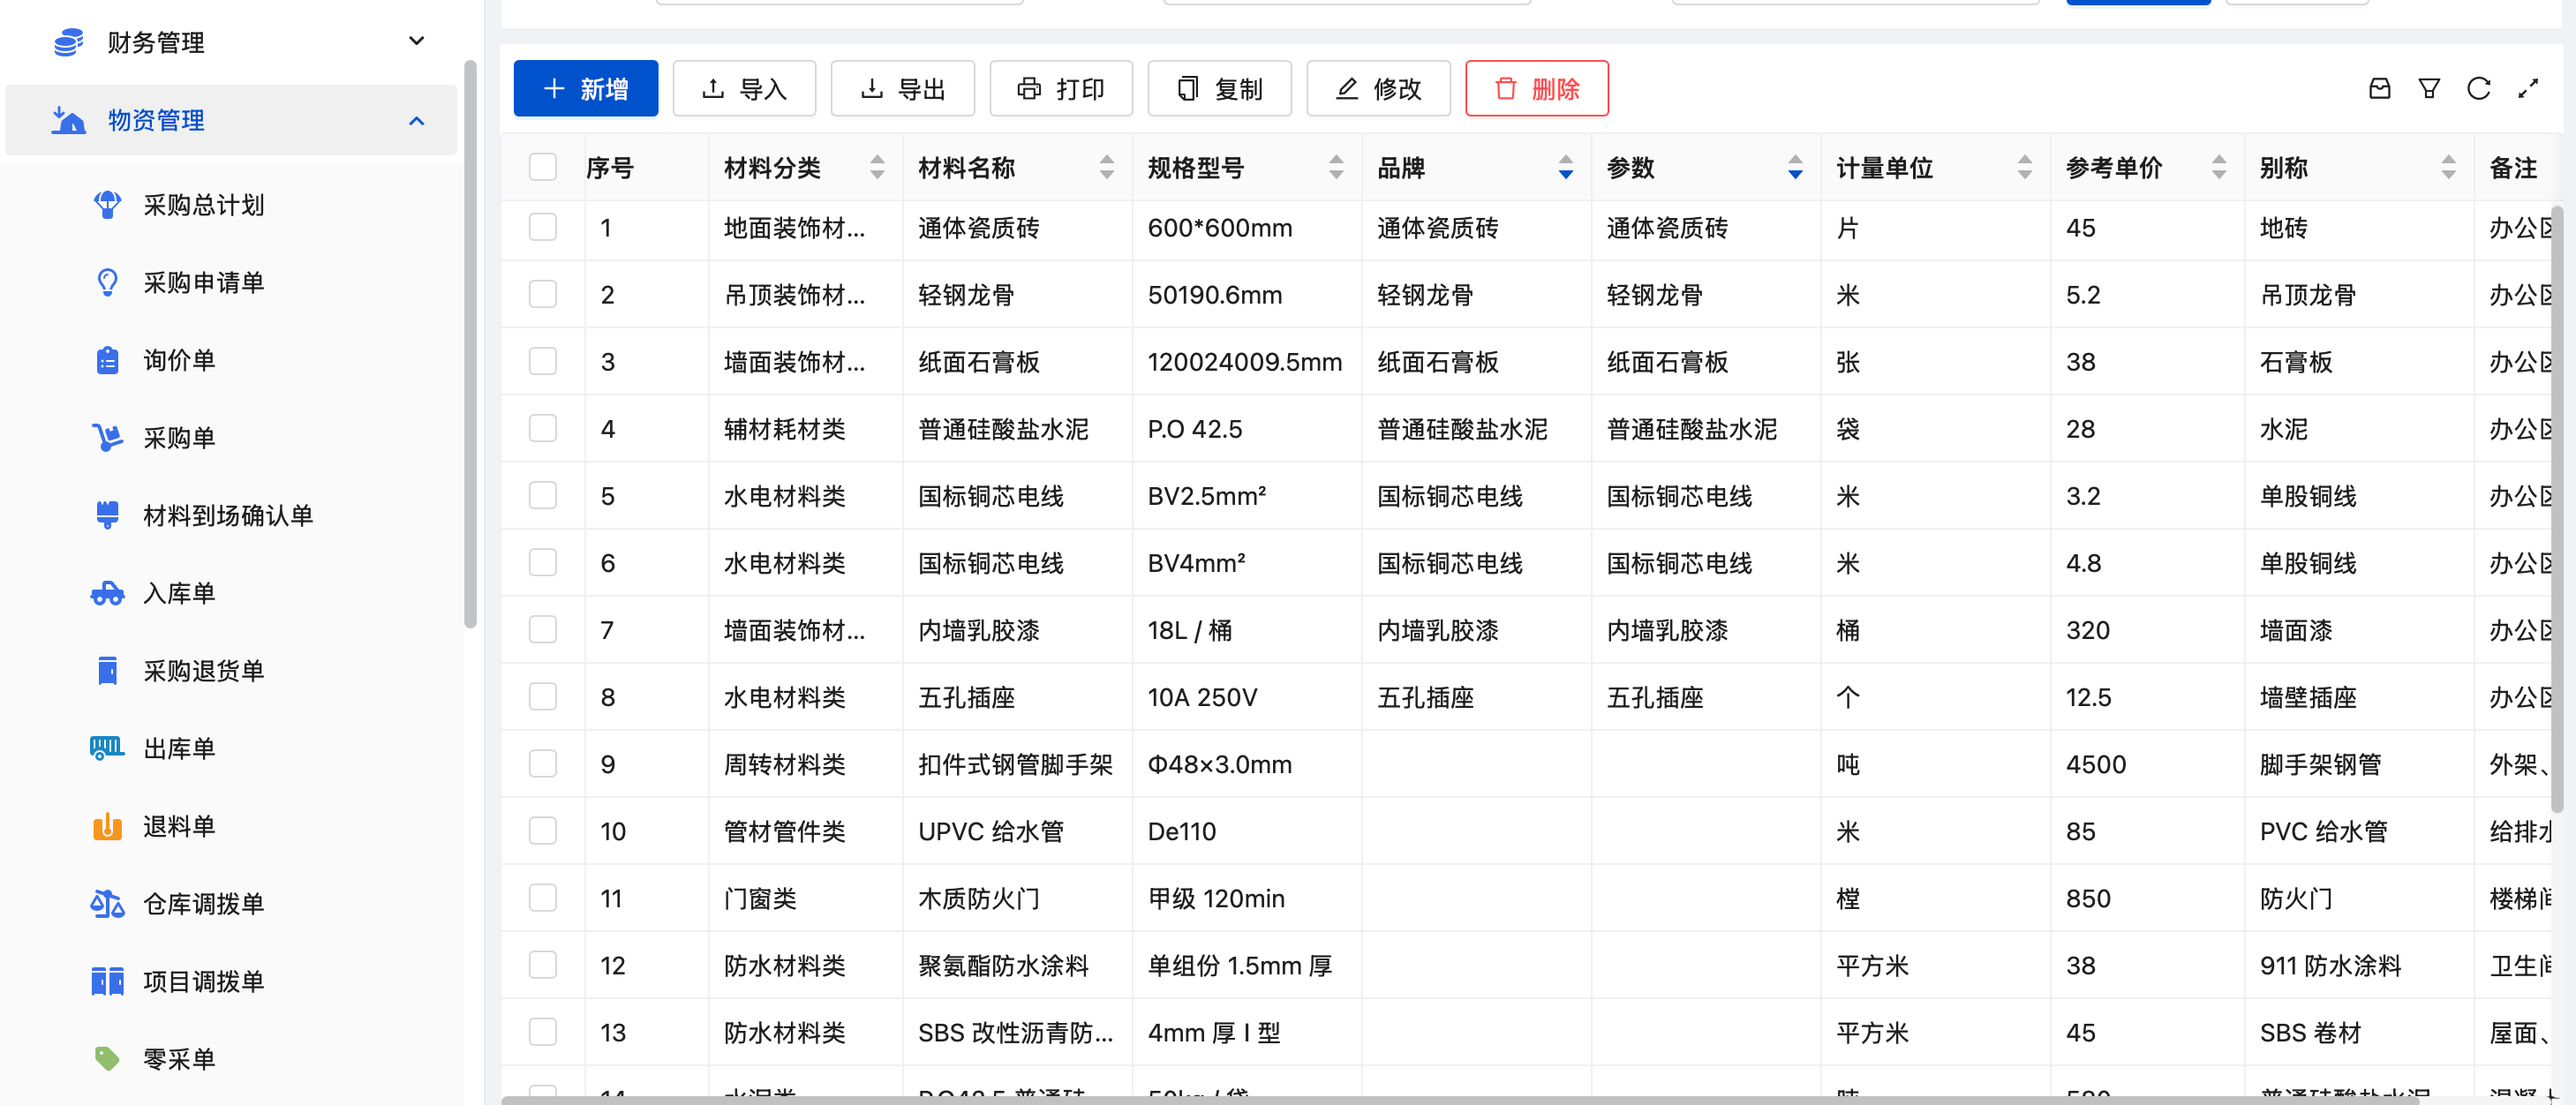Image resolution: width=2576 pixels, height=1105 pixels.
Task: Check the row 4 普通硅酸盐水泥 checkbox
Action: tap(542, 428)
